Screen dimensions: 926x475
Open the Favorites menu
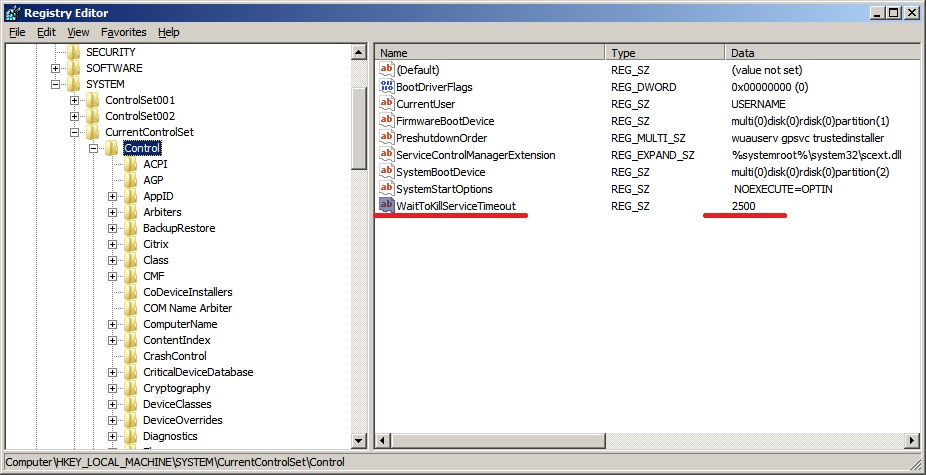tap(123, 32)
